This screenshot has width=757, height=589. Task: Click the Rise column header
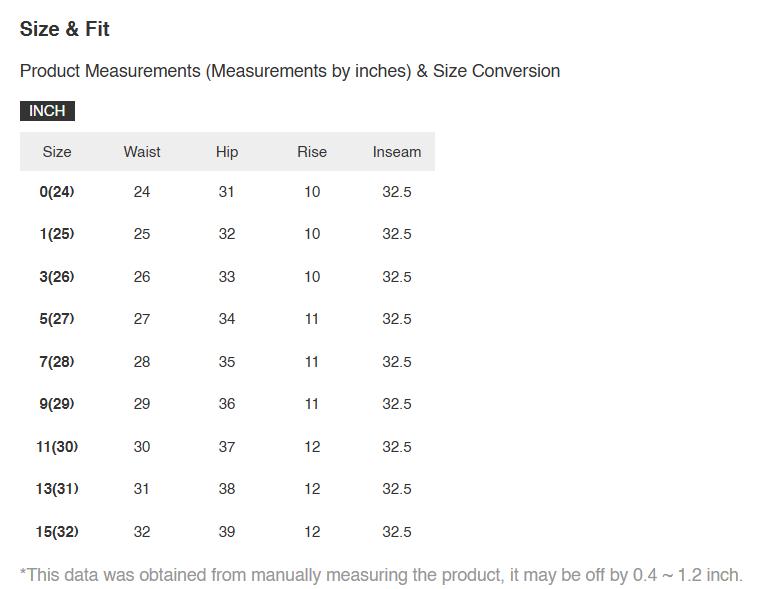click(x=312, y=152)
